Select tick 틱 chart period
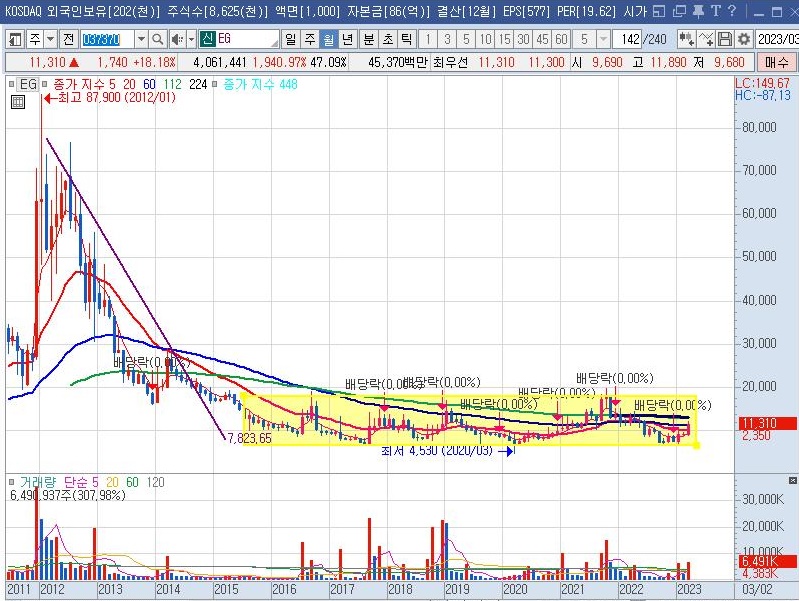The image size is (799, 601). [406, 39]
